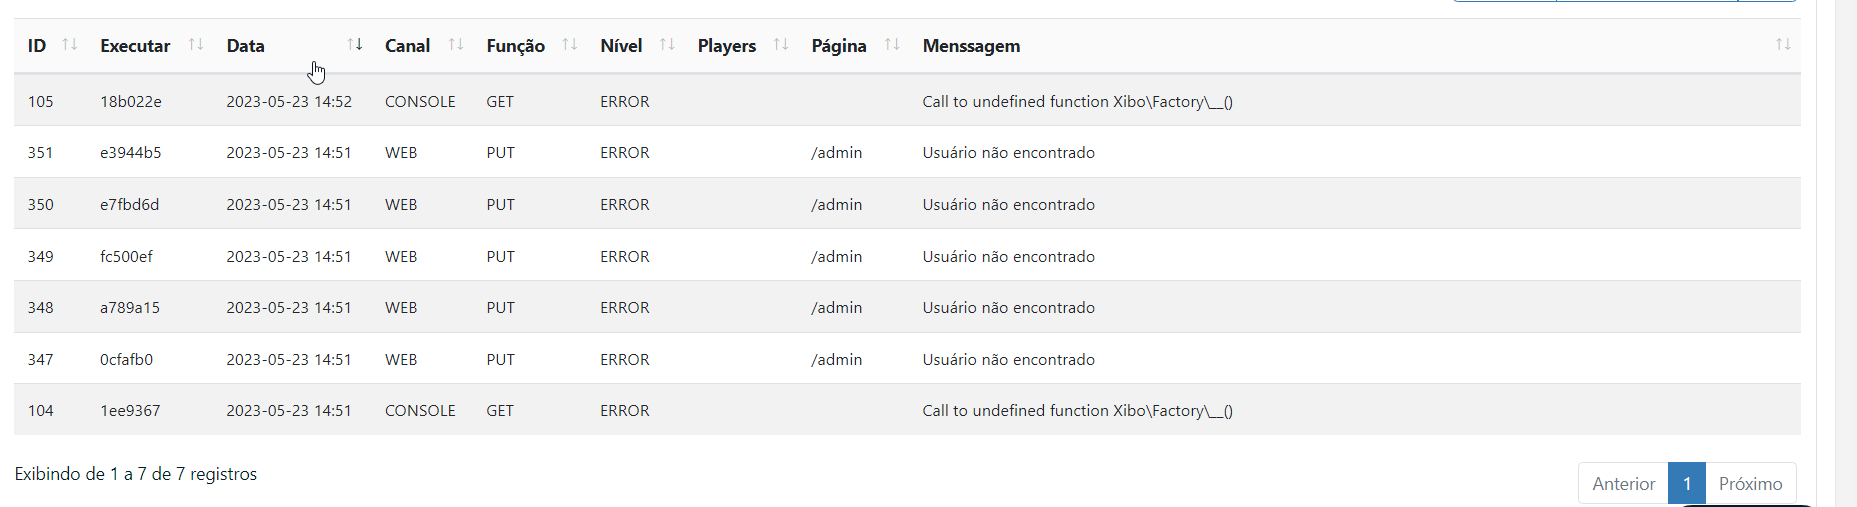Screen dimensions: 1857x507
Task: Click the Data column header label
Action: [246, 46]
